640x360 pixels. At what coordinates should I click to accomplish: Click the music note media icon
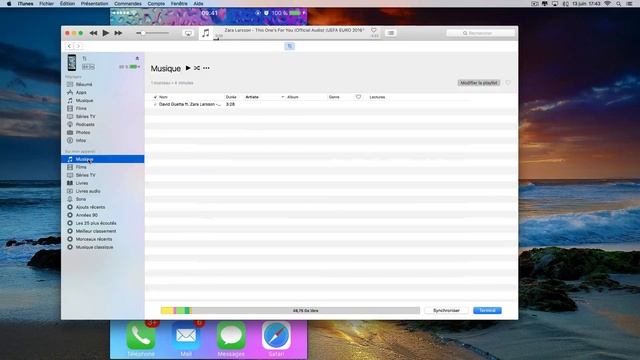pyautogui.click(x=206, y=33)
